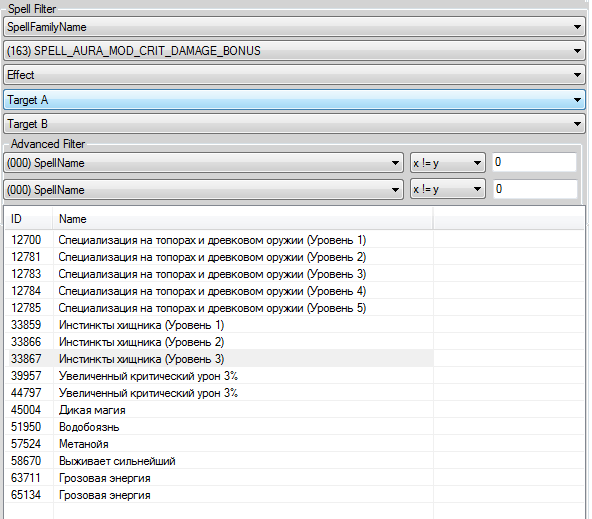This screenshot has width=592, height=519.
Task: Open the Target B dropdown
Action: point(294,124)
